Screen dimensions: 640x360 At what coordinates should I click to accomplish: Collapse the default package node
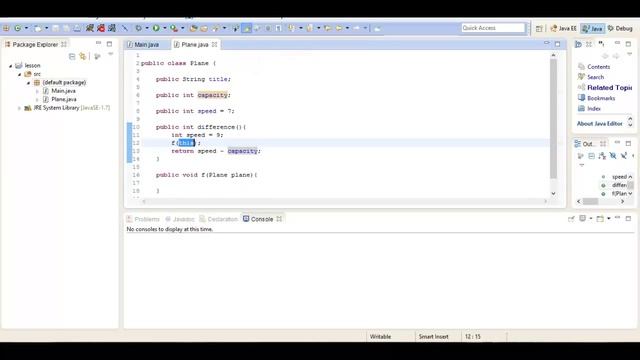tap(28, 83)
